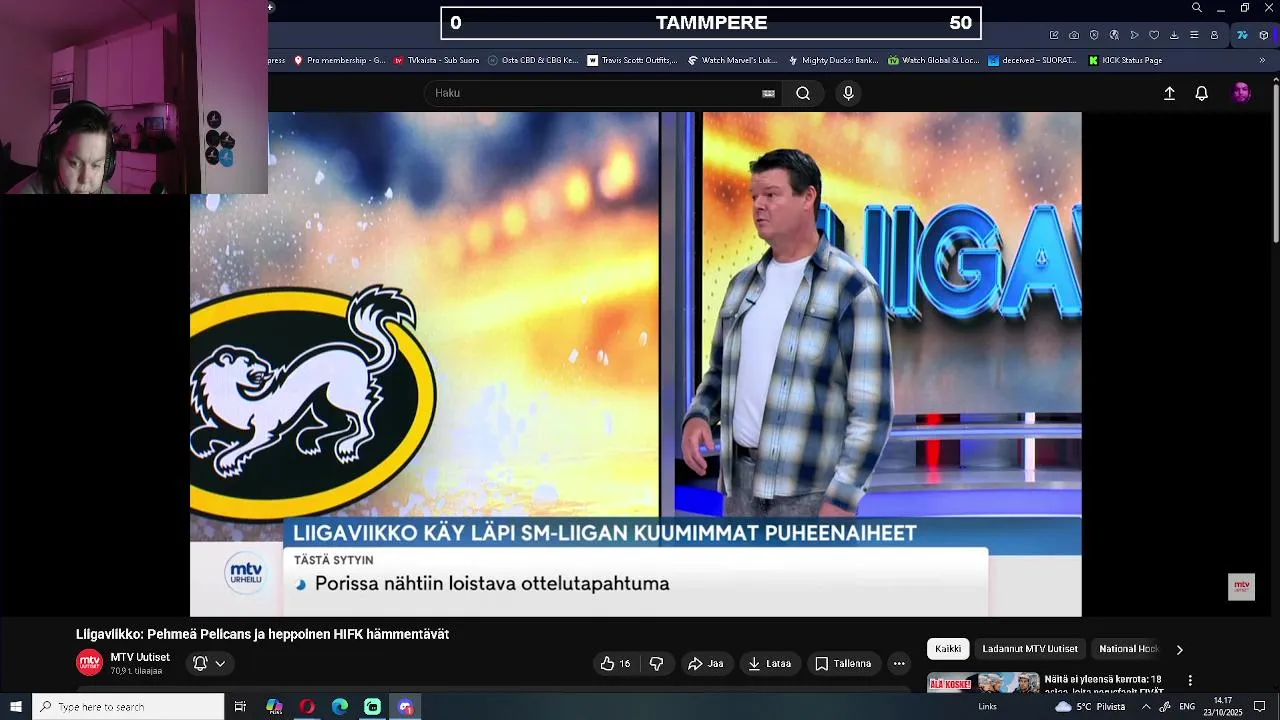Open the browser easy setup menu icon
This screenshot has width=1280, height=720.
[x=1194, y=35]
